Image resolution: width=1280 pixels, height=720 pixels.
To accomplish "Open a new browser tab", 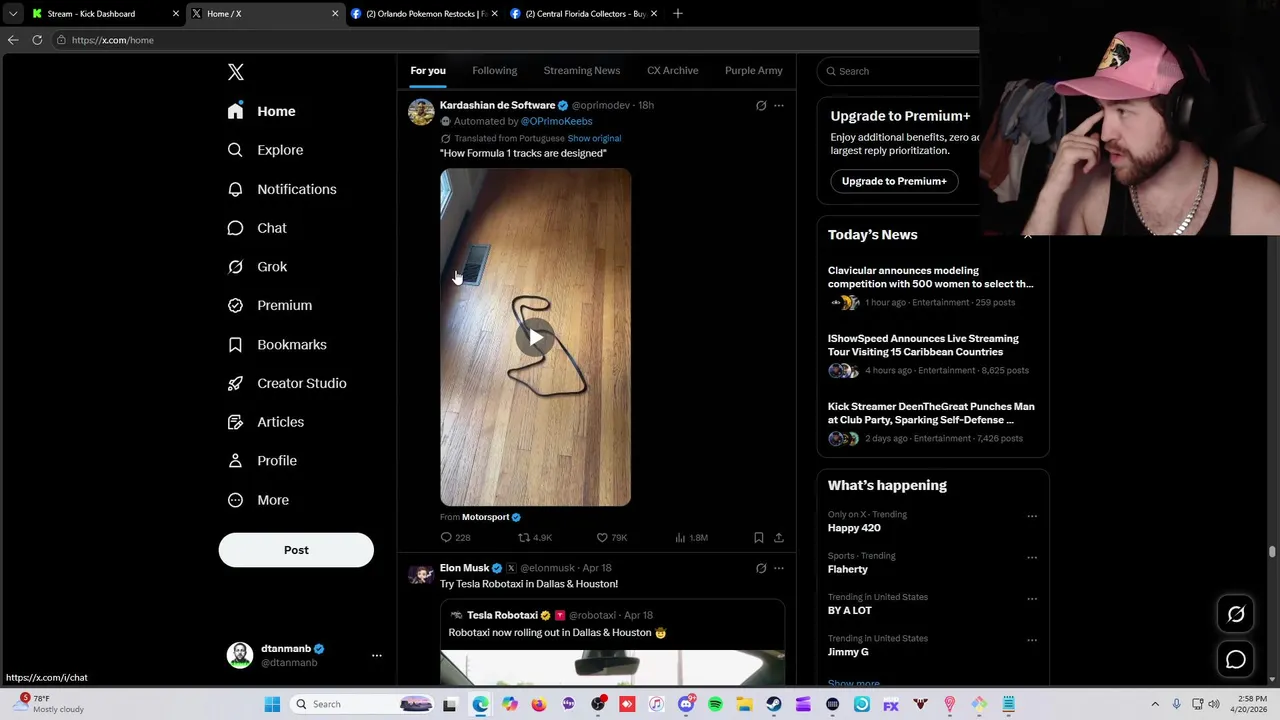I will (x=678, y=13).
